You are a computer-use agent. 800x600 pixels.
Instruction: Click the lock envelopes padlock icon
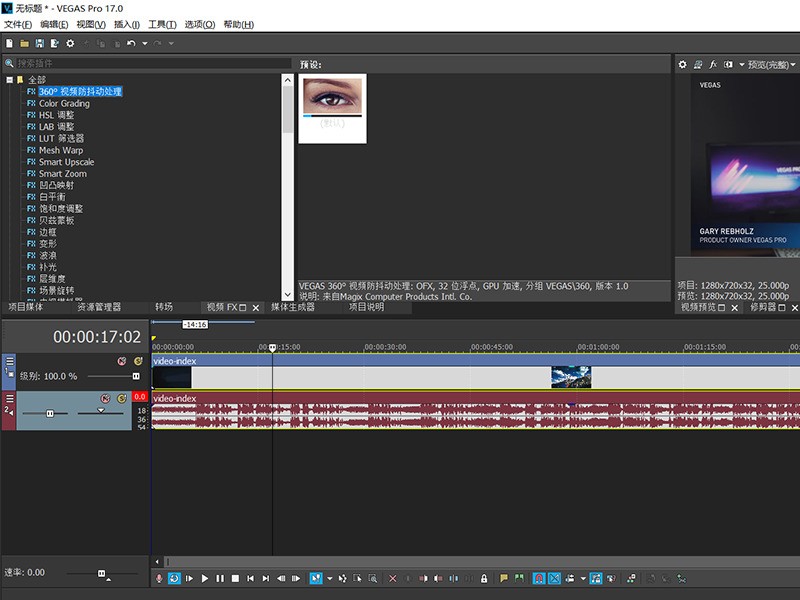484,578
